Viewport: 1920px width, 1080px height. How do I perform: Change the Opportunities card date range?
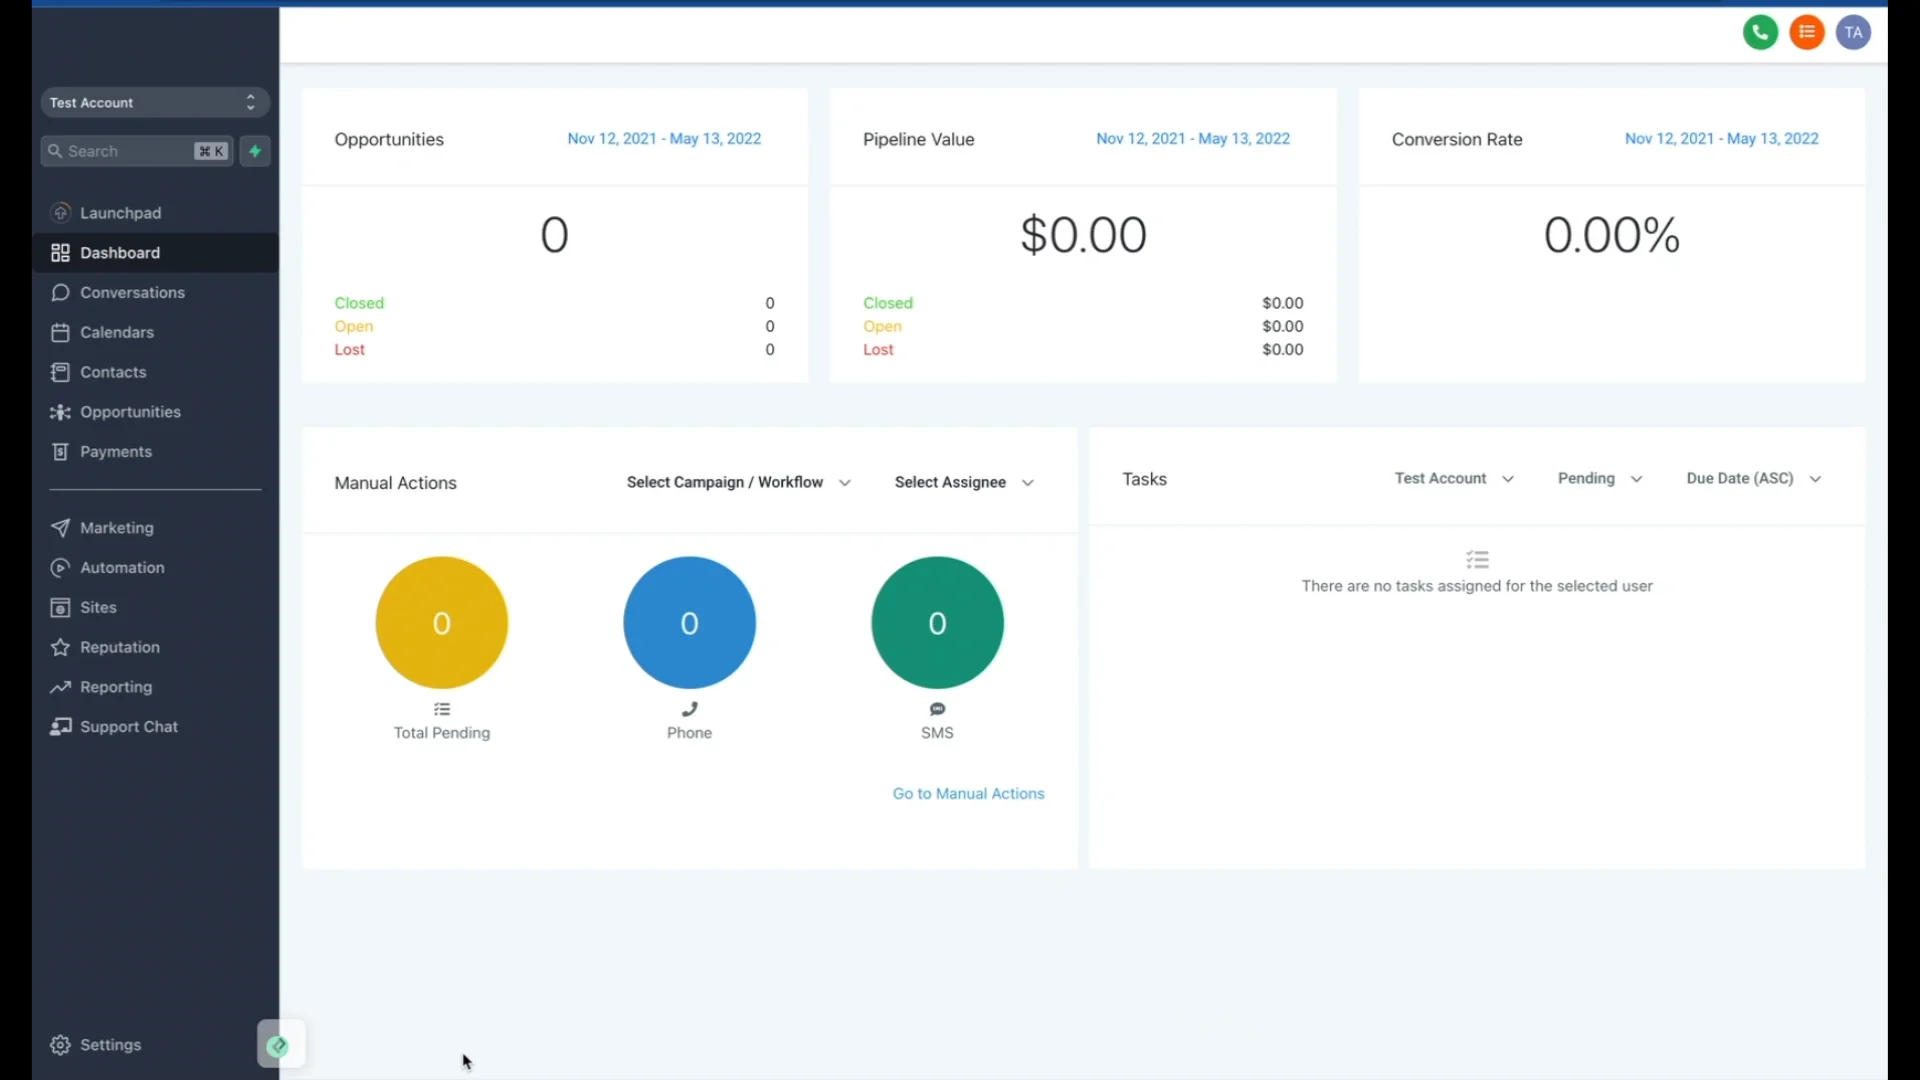664,139
